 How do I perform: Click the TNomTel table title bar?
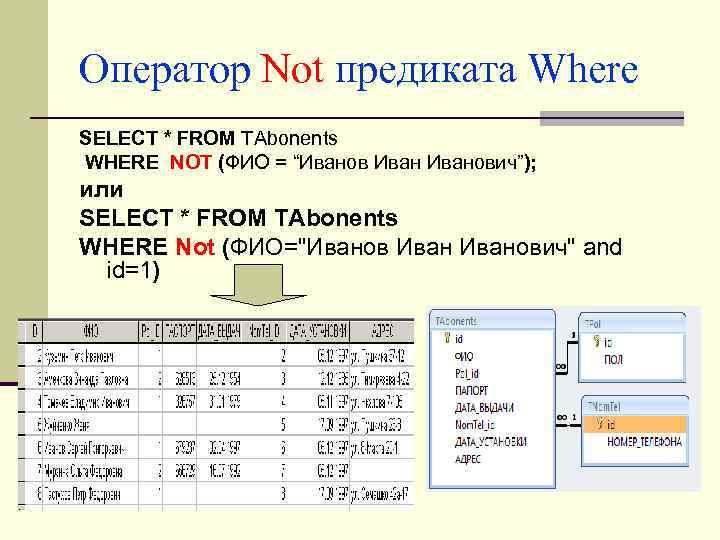click(635, 406)
